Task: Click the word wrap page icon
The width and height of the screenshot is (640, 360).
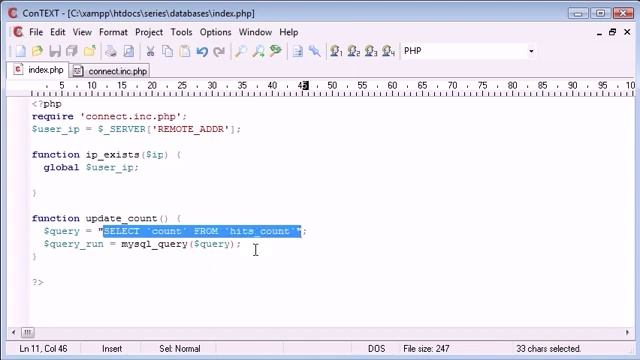Action: coord(298,51)
